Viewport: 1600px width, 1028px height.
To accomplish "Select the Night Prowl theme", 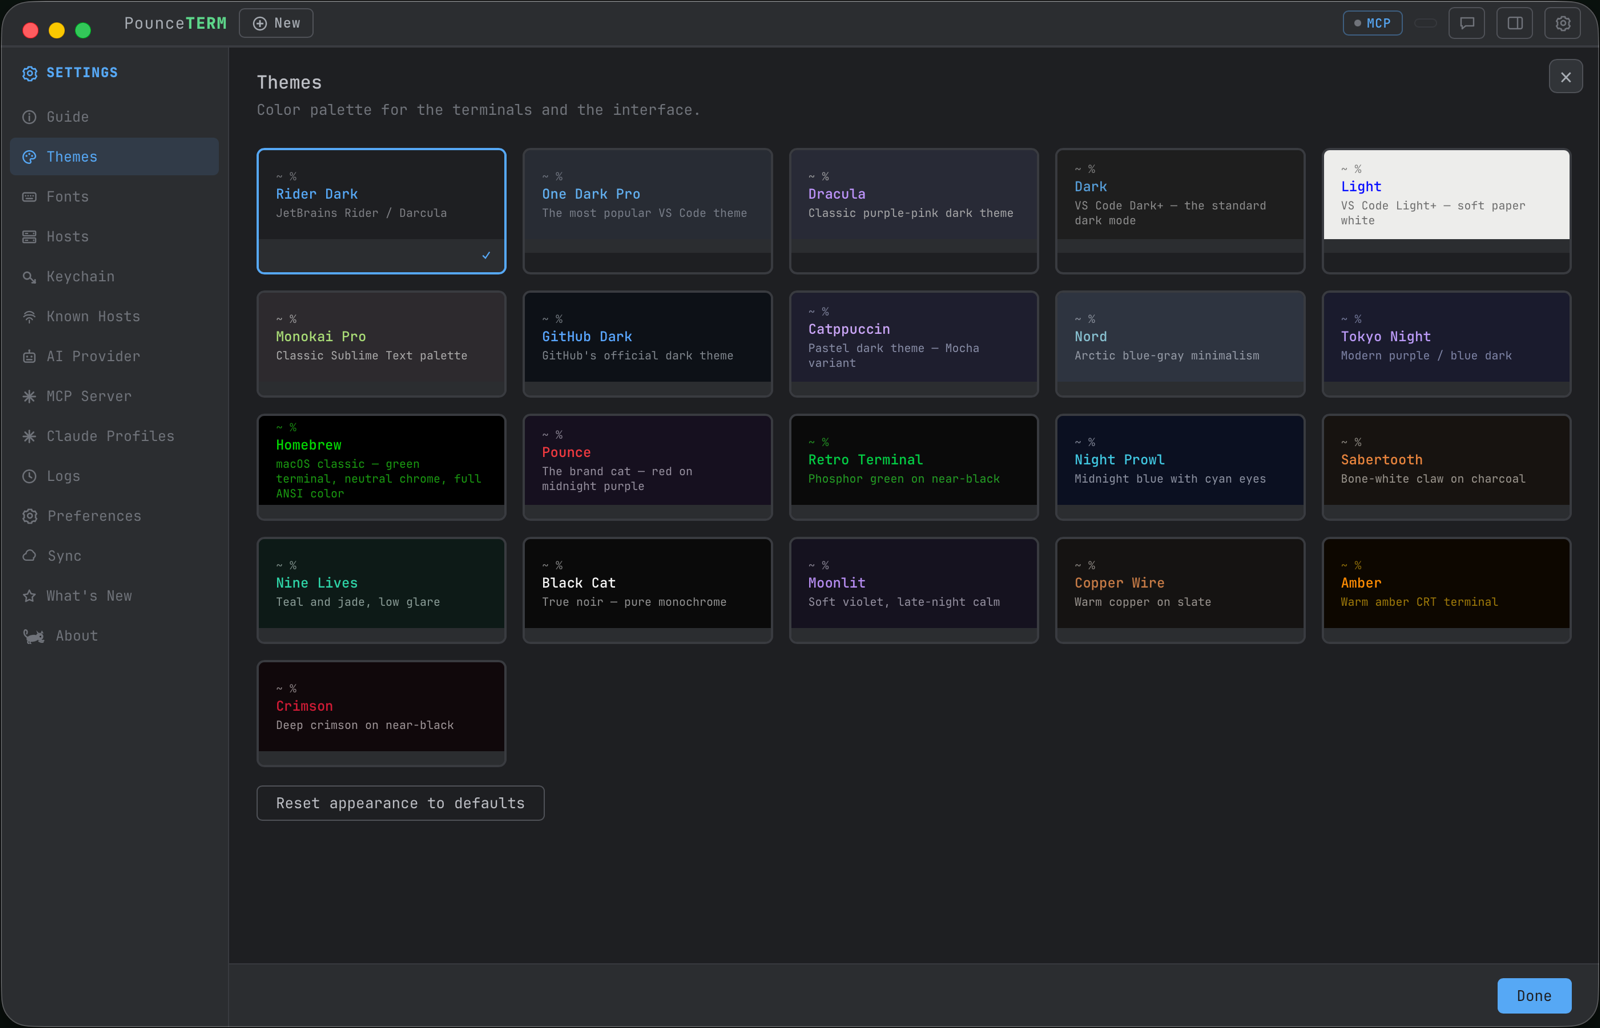I will [x=1180, y=467].
